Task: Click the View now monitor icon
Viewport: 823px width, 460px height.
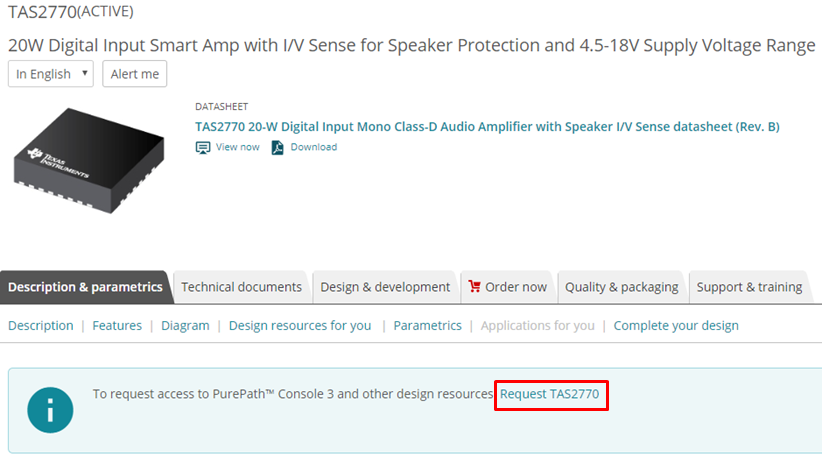Action: (x=203, y=147)
